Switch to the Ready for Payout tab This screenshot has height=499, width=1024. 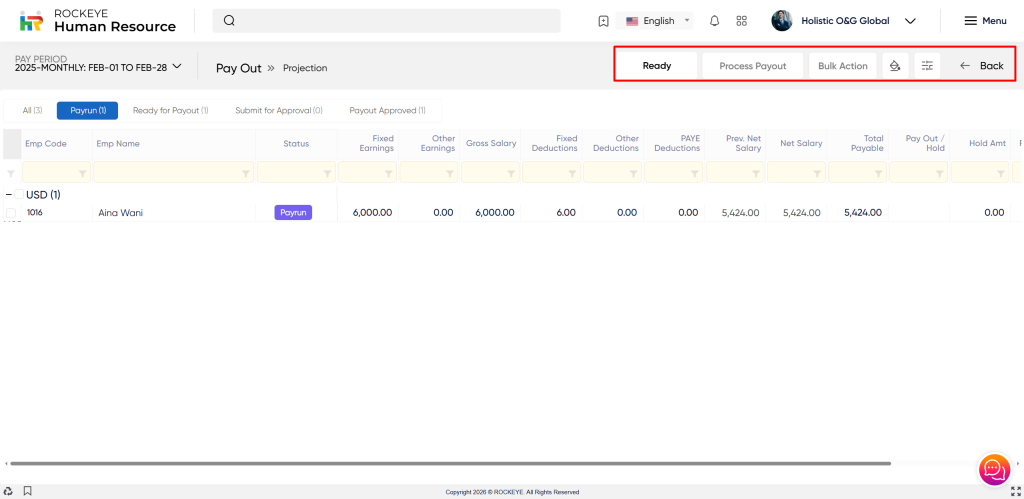pyautogui.click(x=170, y=111)
